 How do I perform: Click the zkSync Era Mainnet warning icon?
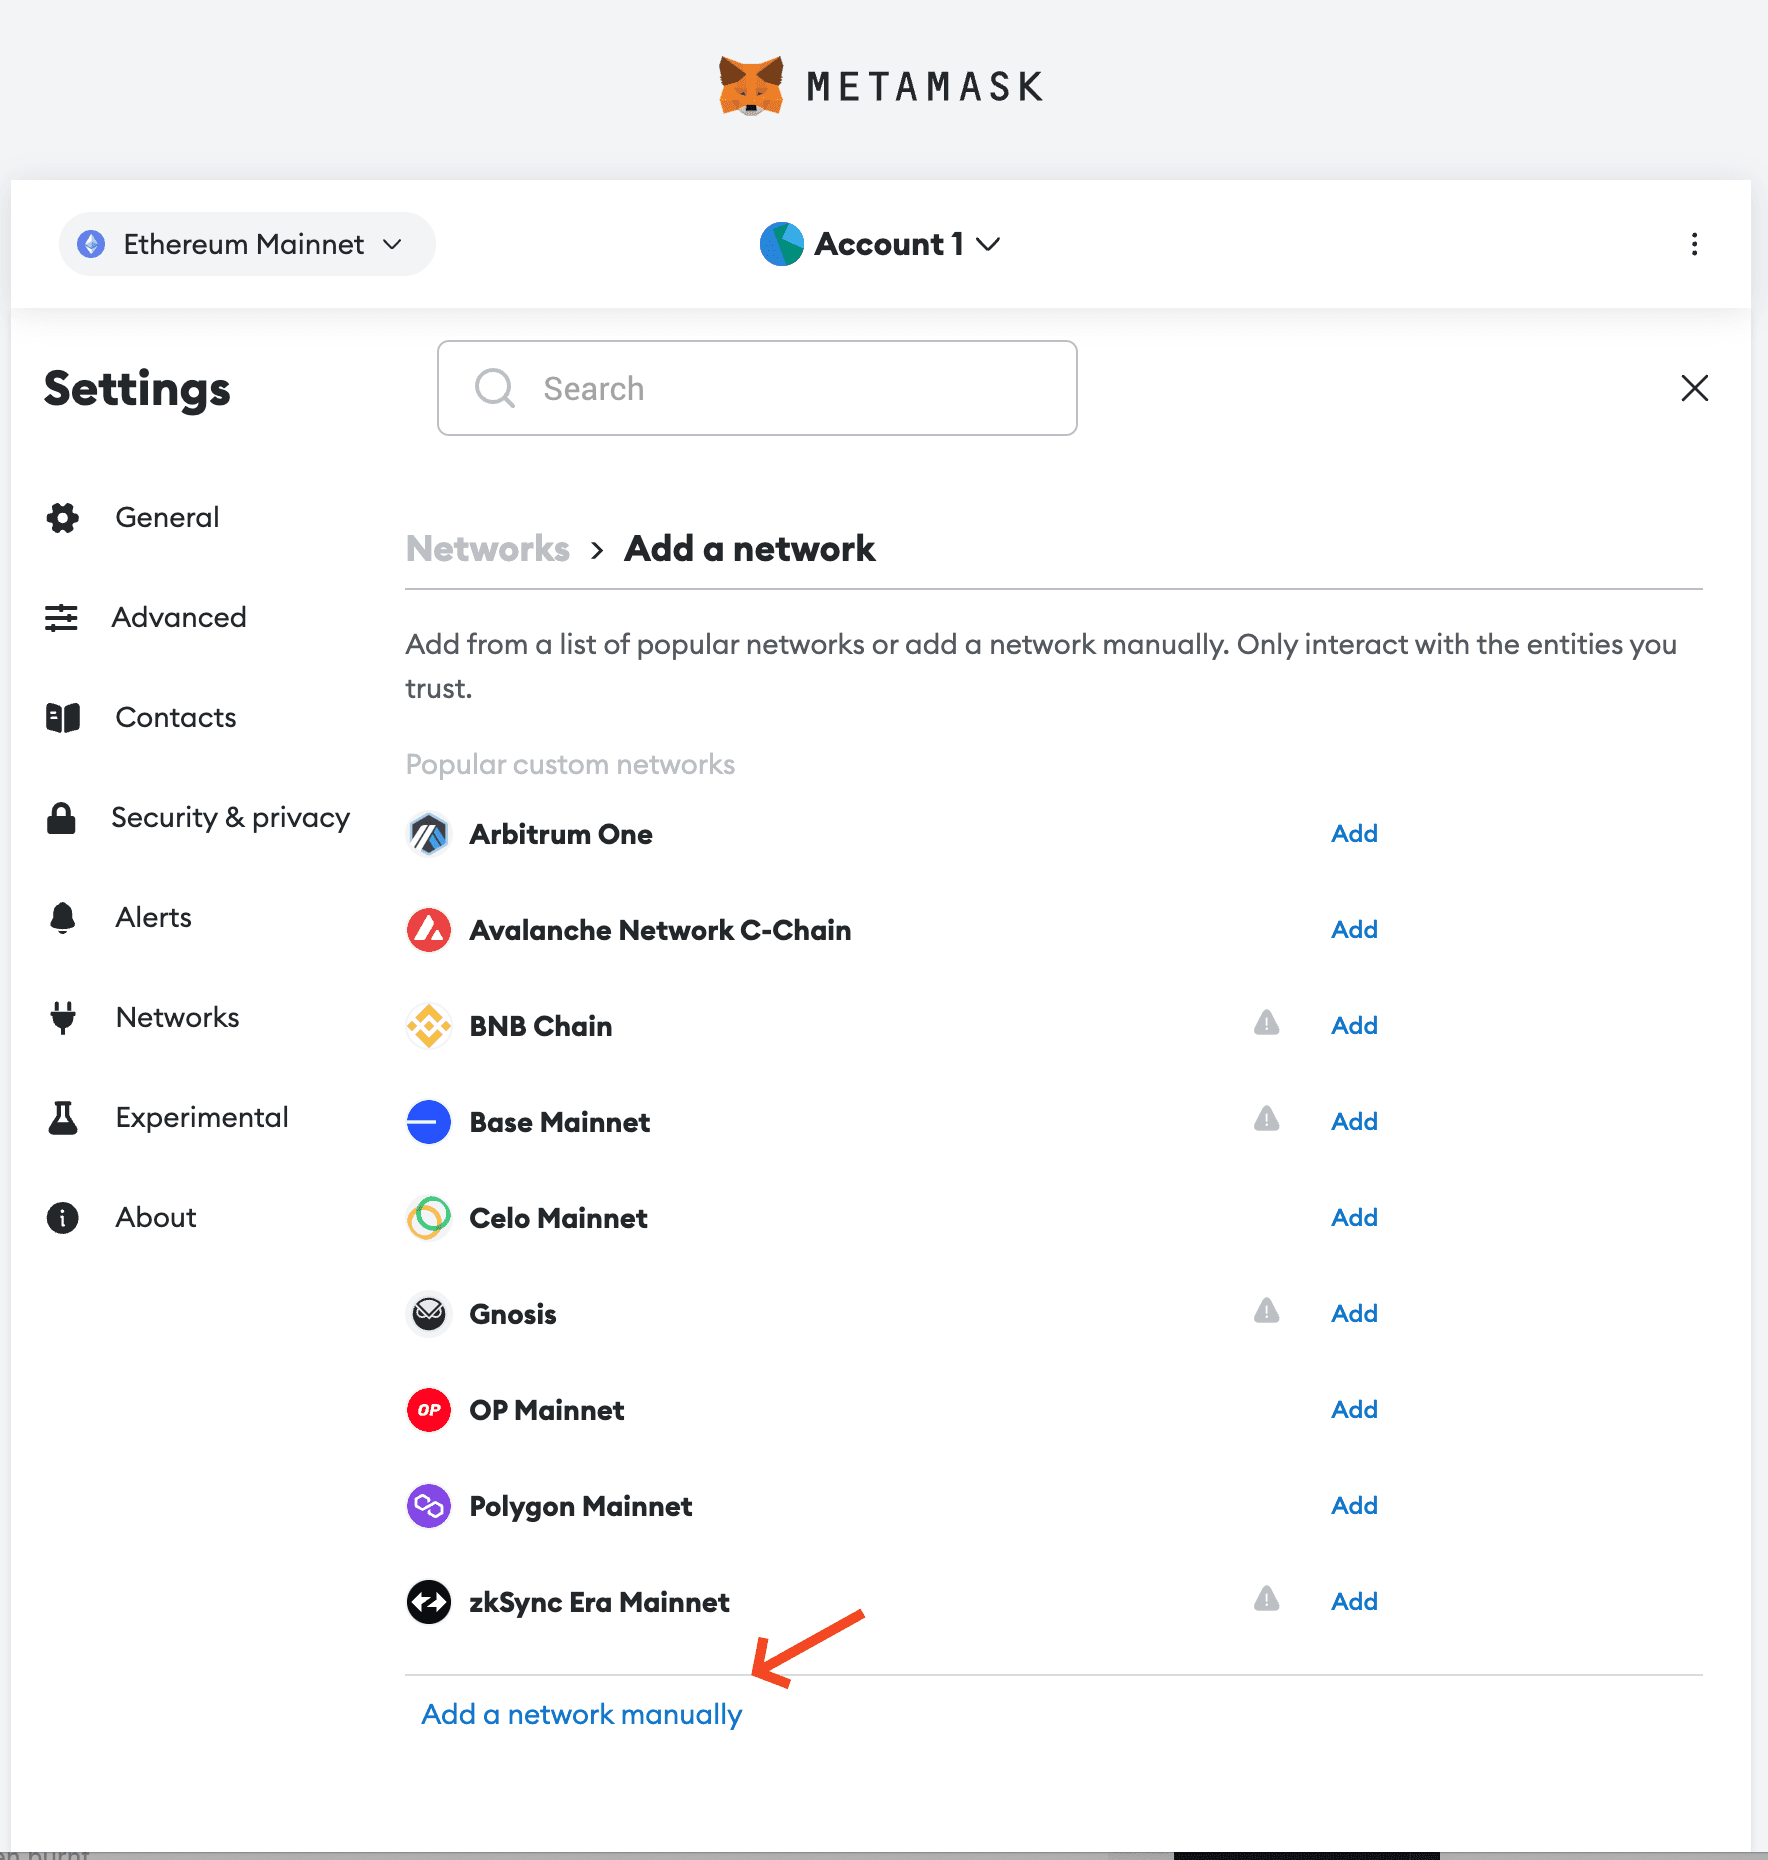(1266, 1599)
